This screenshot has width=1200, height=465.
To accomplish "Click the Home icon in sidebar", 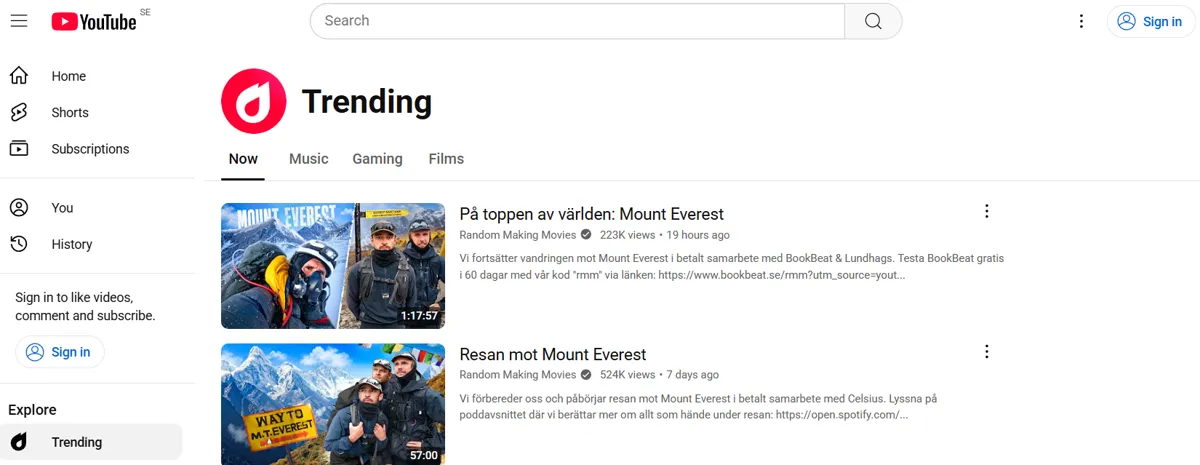I will click(x=19, y=76).
